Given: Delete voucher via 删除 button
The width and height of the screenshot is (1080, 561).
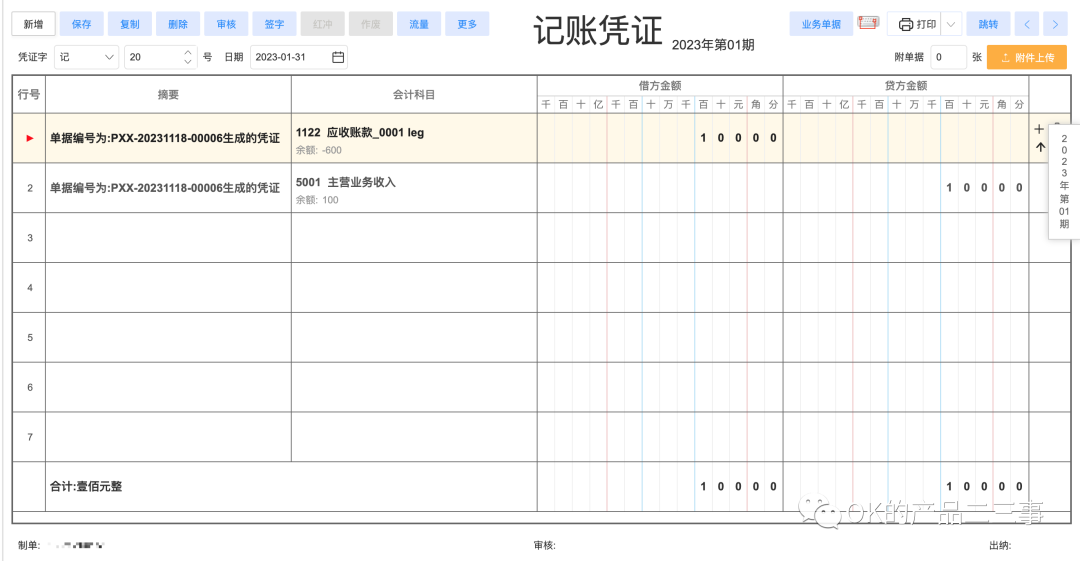Looking at the screenshot, I should (x=178, y=24).
